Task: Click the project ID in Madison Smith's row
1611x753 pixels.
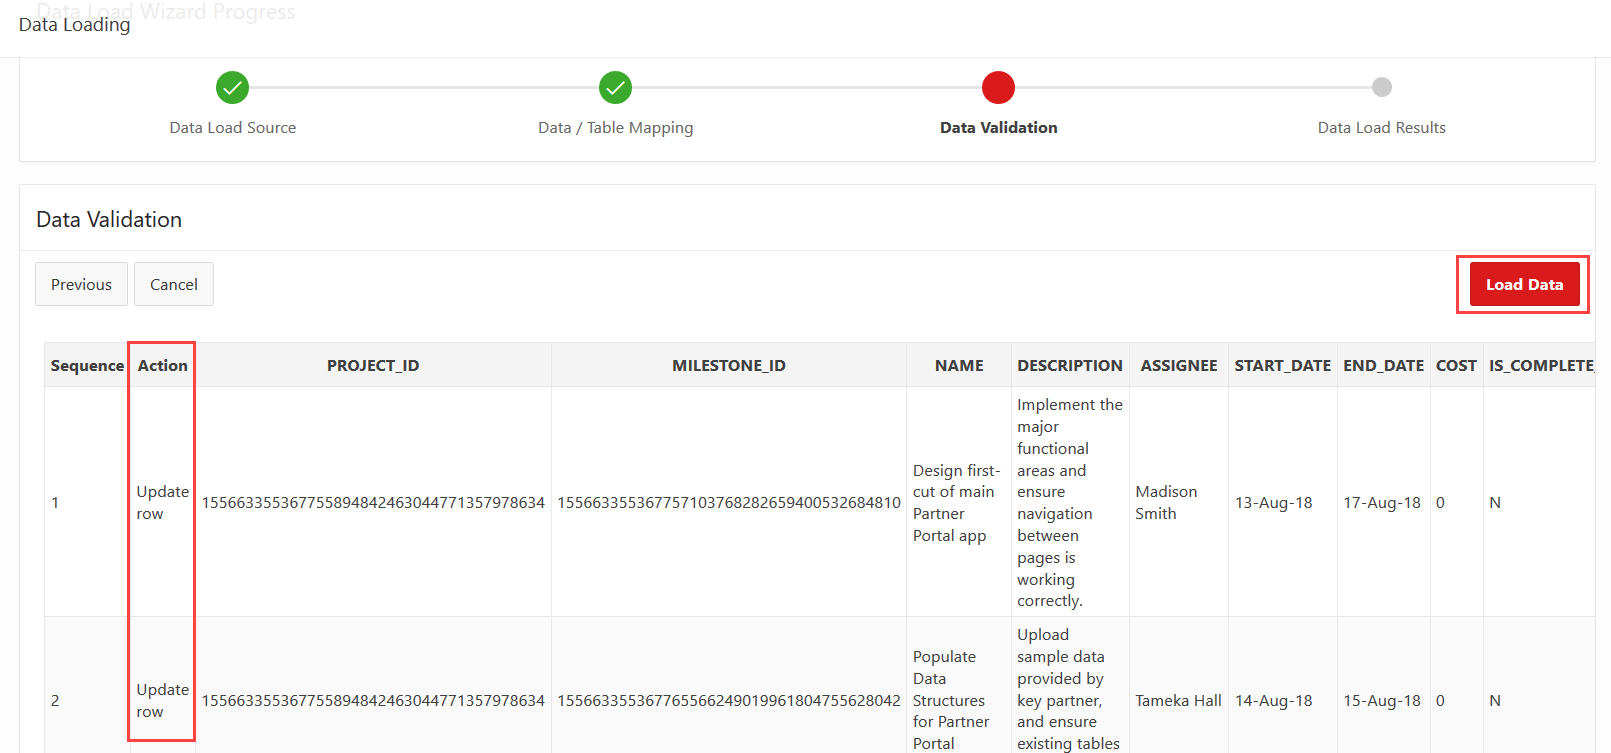Action: pyautogui.click(x=373, y=503)
